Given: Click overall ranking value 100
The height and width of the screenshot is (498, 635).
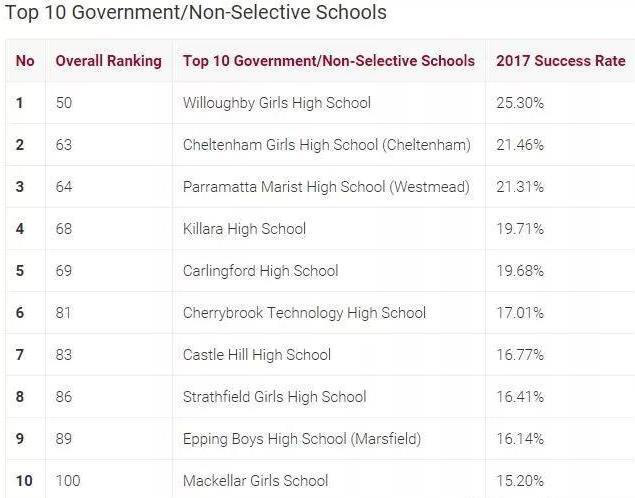Looking at the screenshot, I should click(68, 481).
